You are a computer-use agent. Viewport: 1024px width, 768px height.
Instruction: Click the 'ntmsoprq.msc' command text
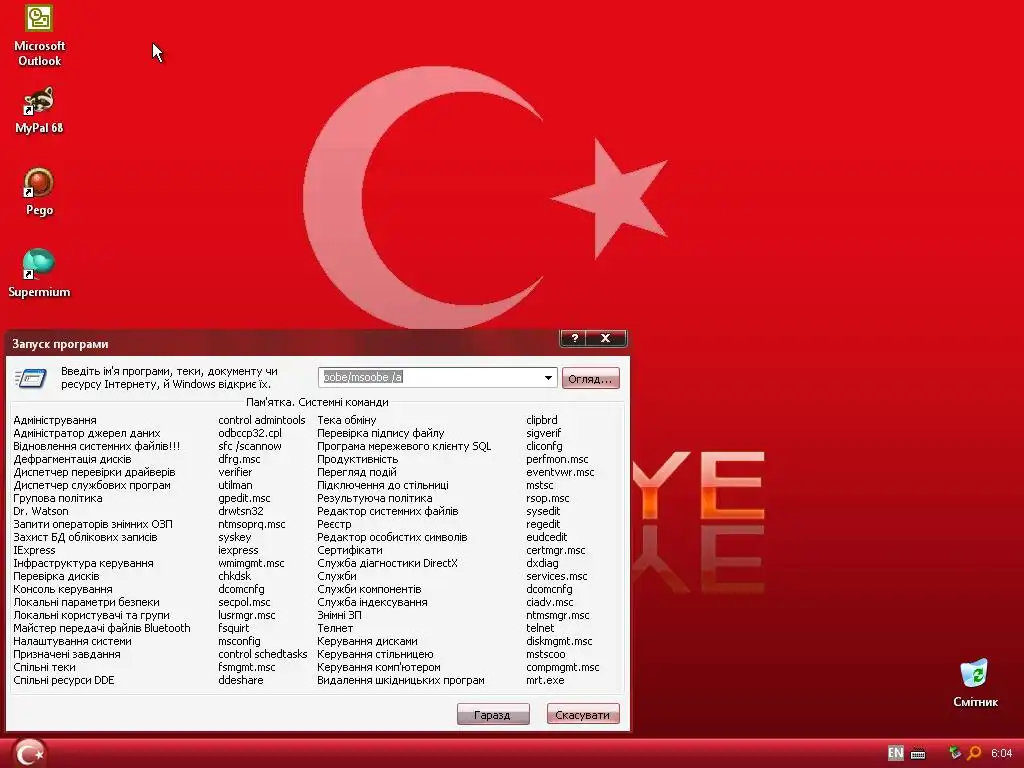click(252, 524)
